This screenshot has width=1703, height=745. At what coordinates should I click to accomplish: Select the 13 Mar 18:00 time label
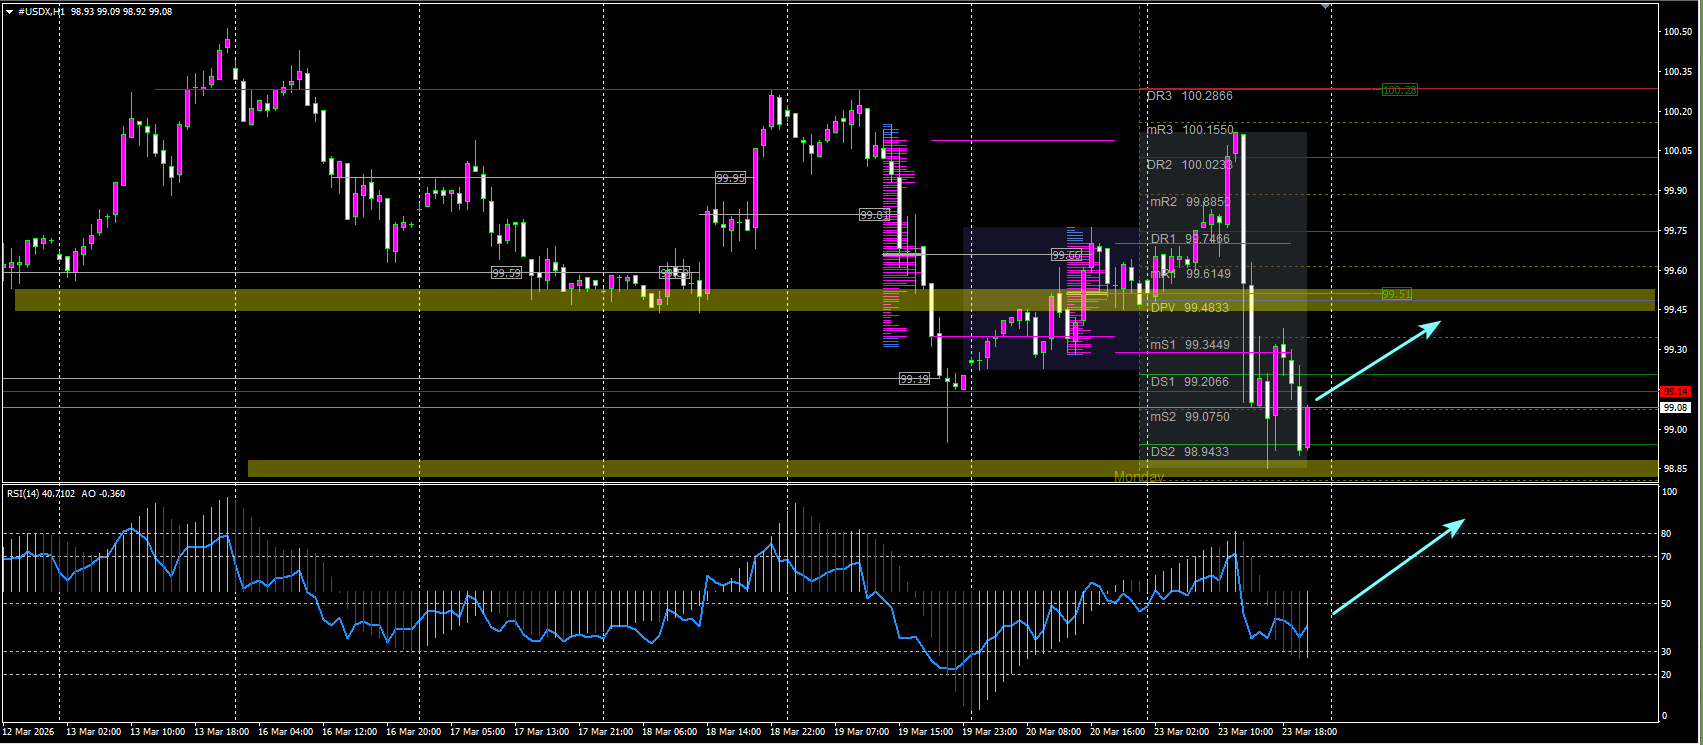click(x=221, y=732)
